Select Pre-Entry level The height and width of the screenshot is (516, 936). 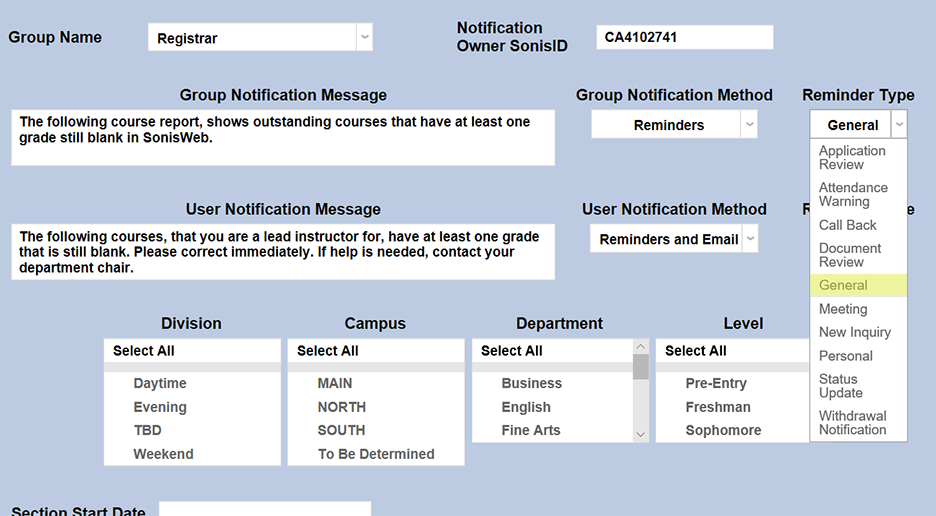[x=732, y=383]
